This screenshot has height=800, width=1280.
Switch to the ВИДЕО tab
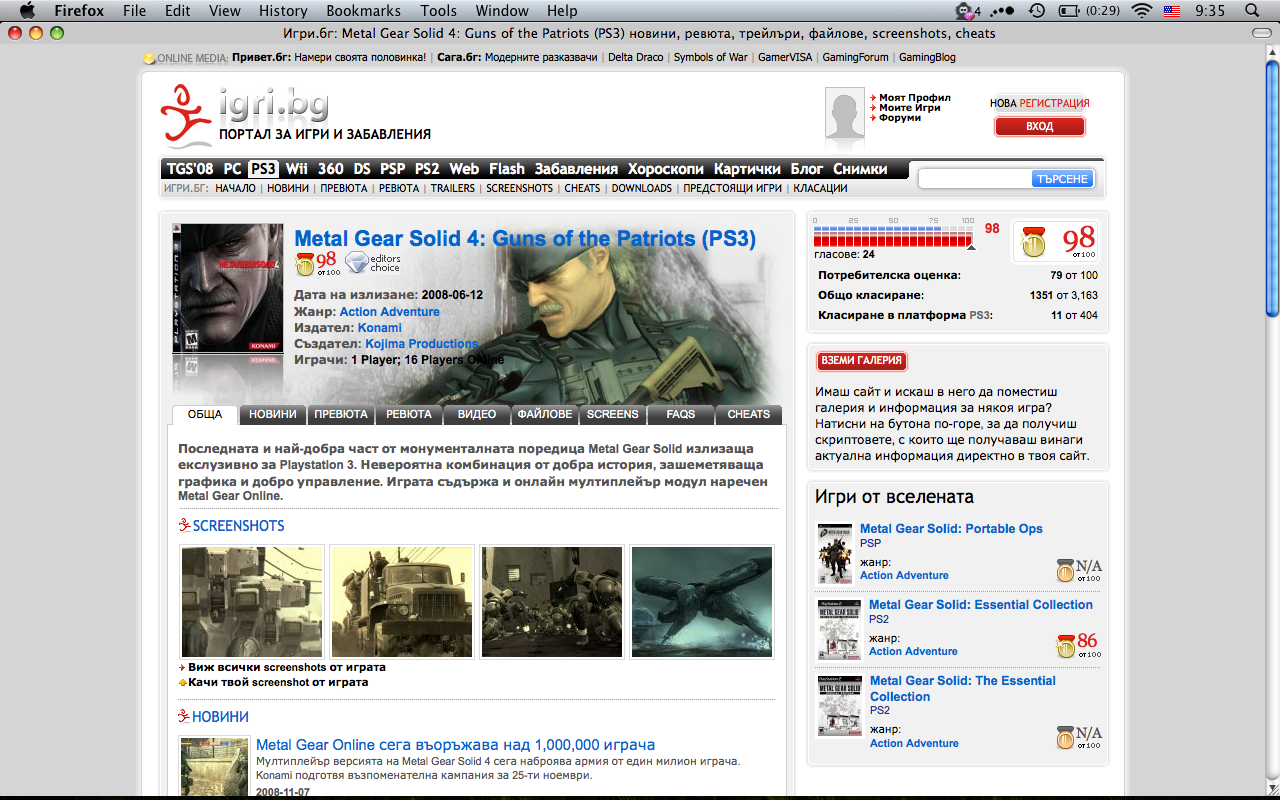[477, 414]
